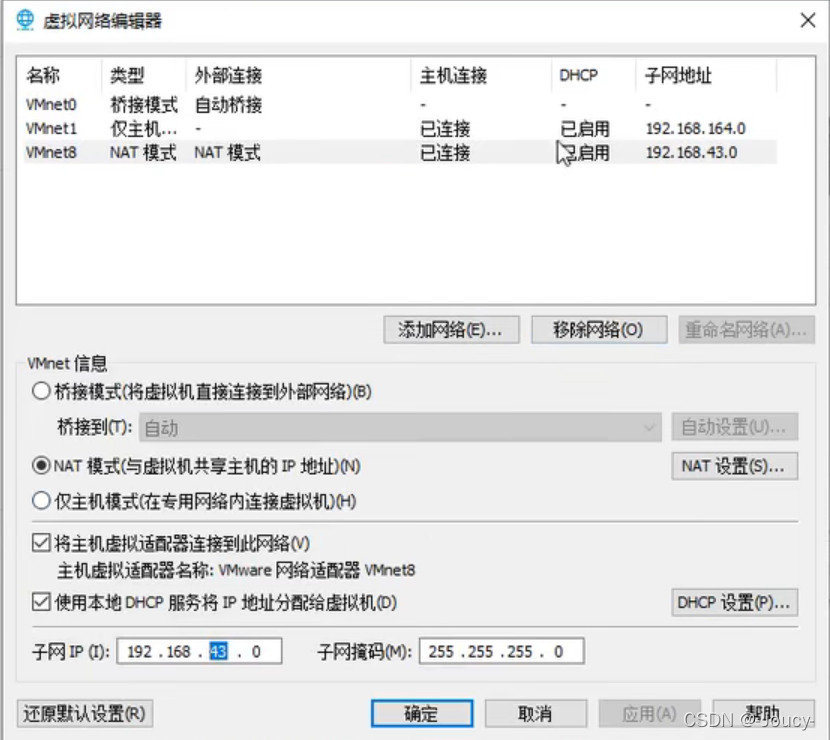830x740 pixels.
Task: Click the Virtual Network Editor globe icon
Action: coord(25,20)
